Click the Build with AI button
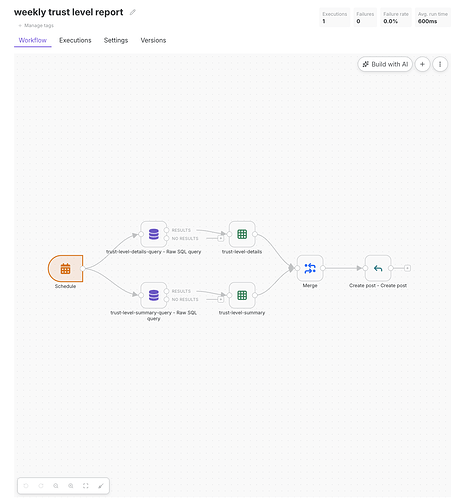 pos(385,64)
